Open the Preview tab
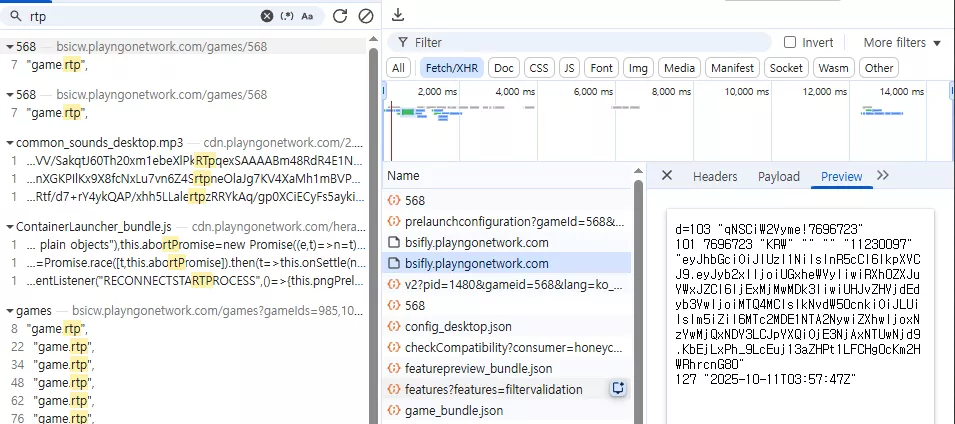 click(x=842, y=177)
